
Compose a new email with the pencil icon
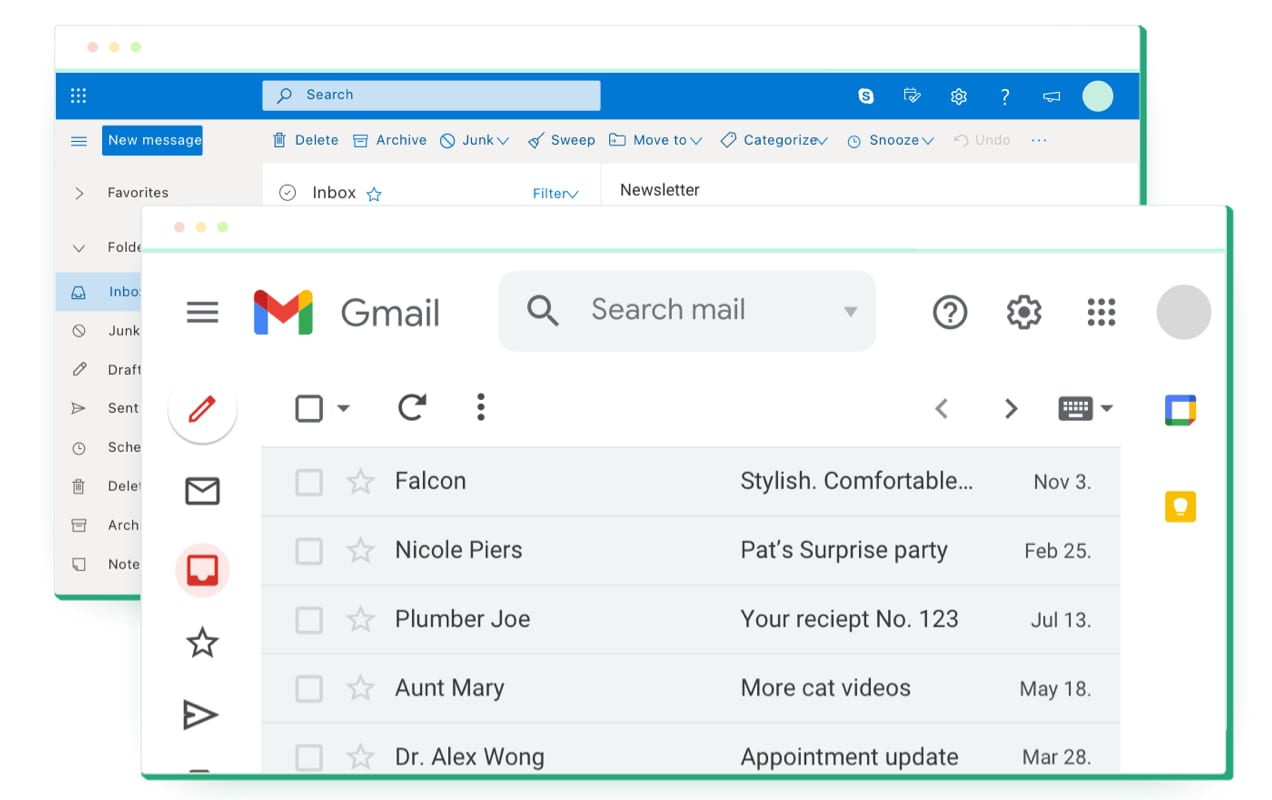pyautogui.click(x=202, y=408)
